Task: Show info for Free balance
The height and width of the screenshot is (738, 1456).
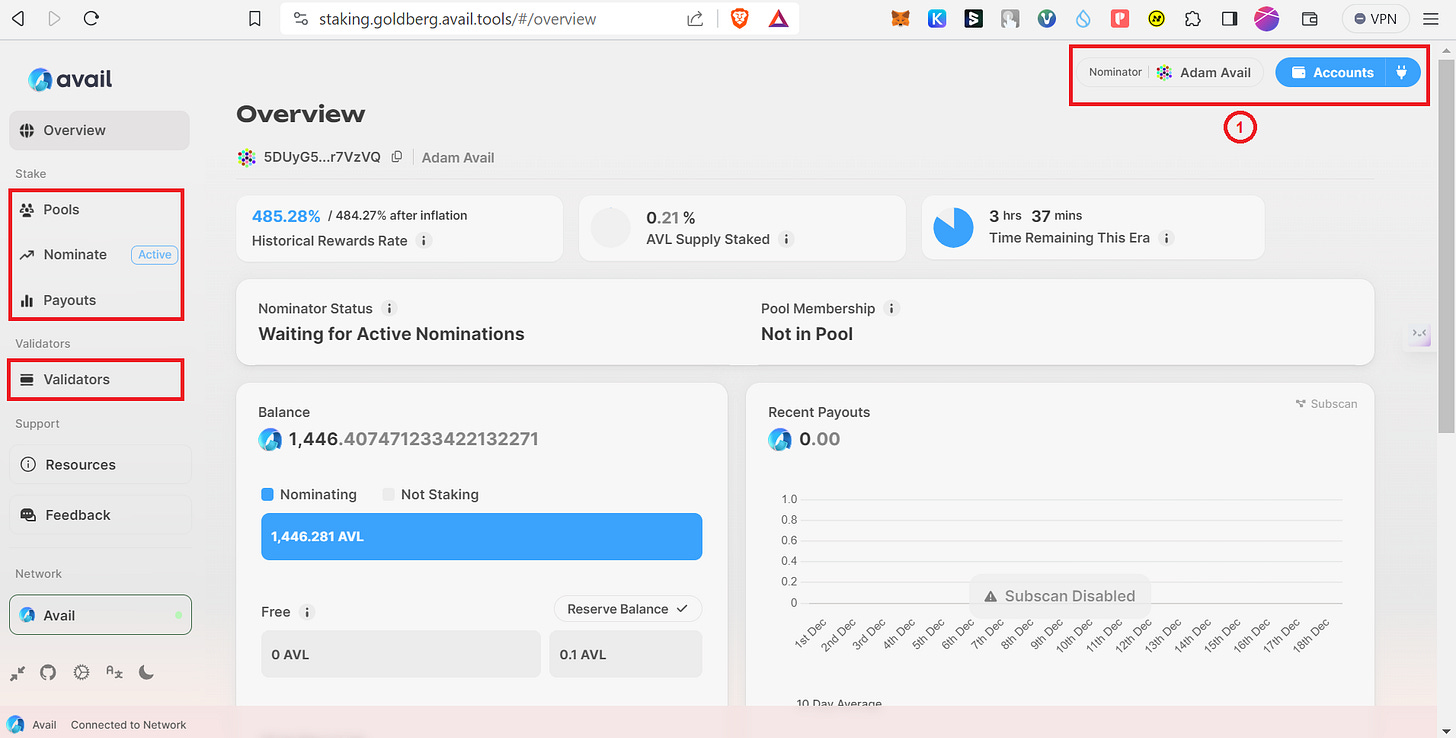Action: [x=307, y=612]
